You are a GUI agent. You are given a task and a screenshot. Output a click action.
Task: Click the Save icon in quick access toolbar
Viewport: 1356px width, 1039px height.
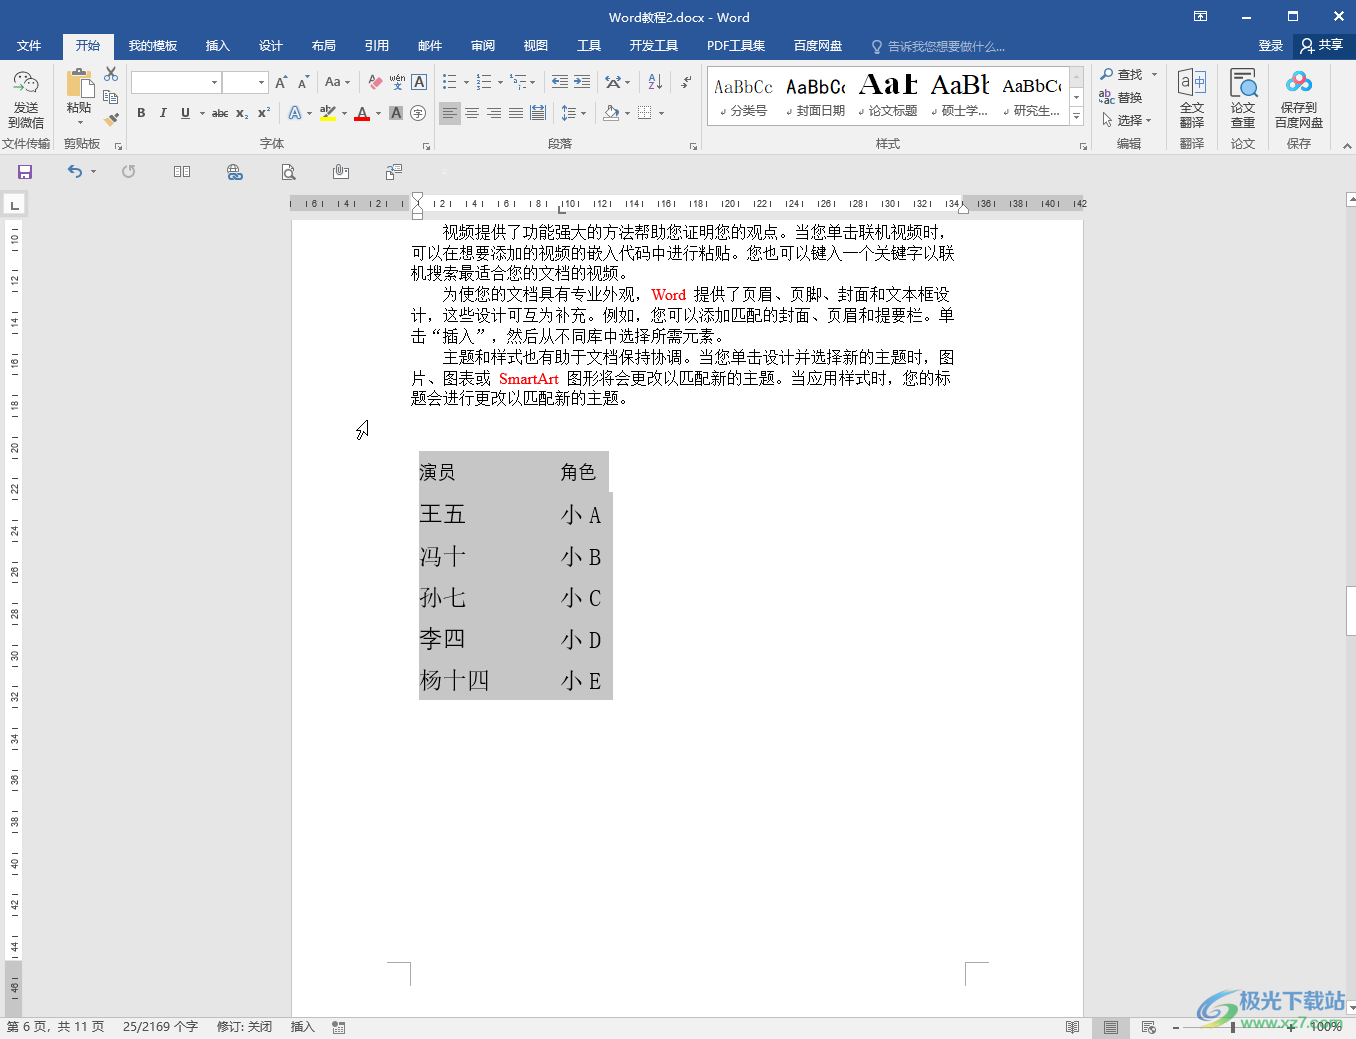tap(25, 172)
